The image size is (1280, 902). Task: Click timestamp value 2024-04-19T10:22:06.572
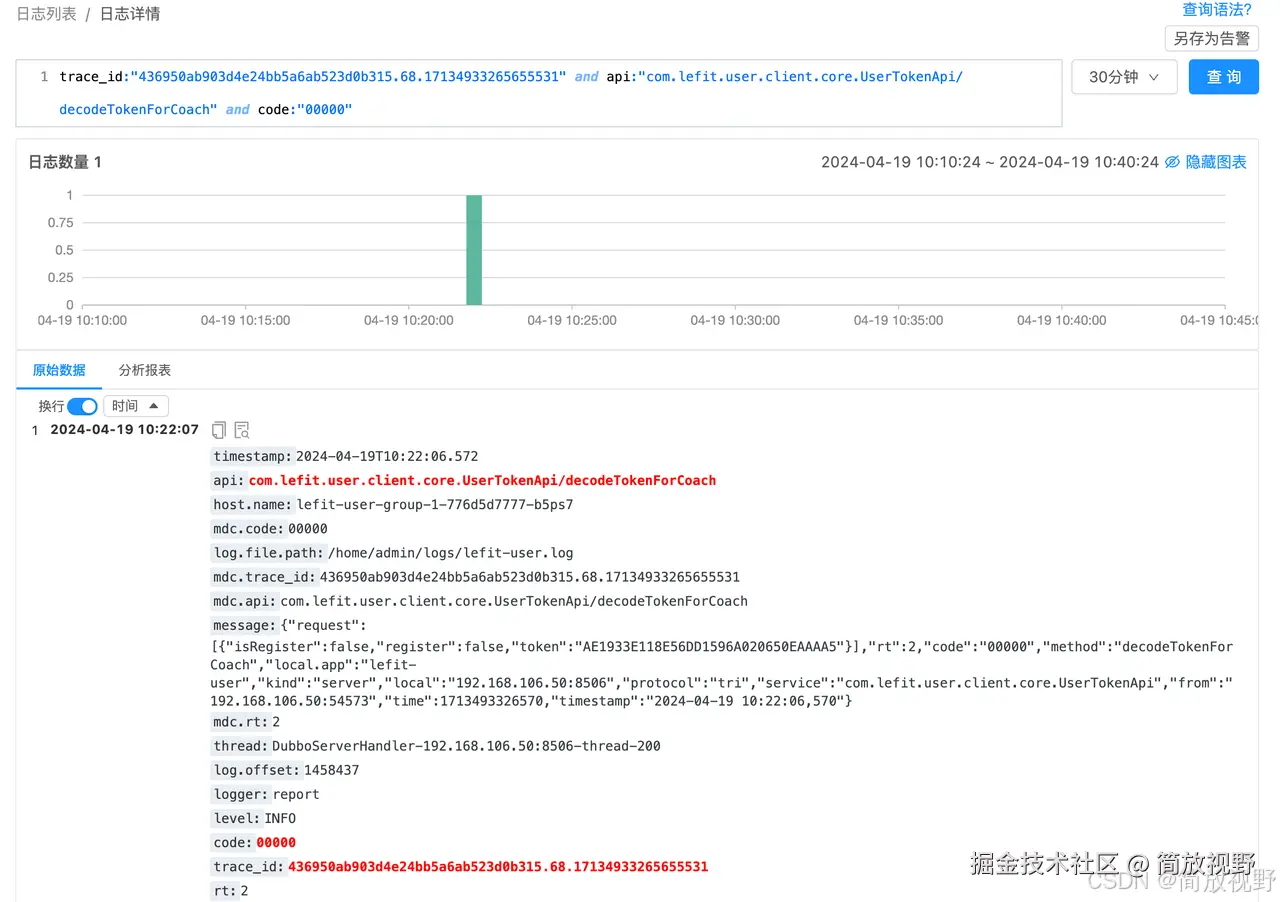point(387,456)
